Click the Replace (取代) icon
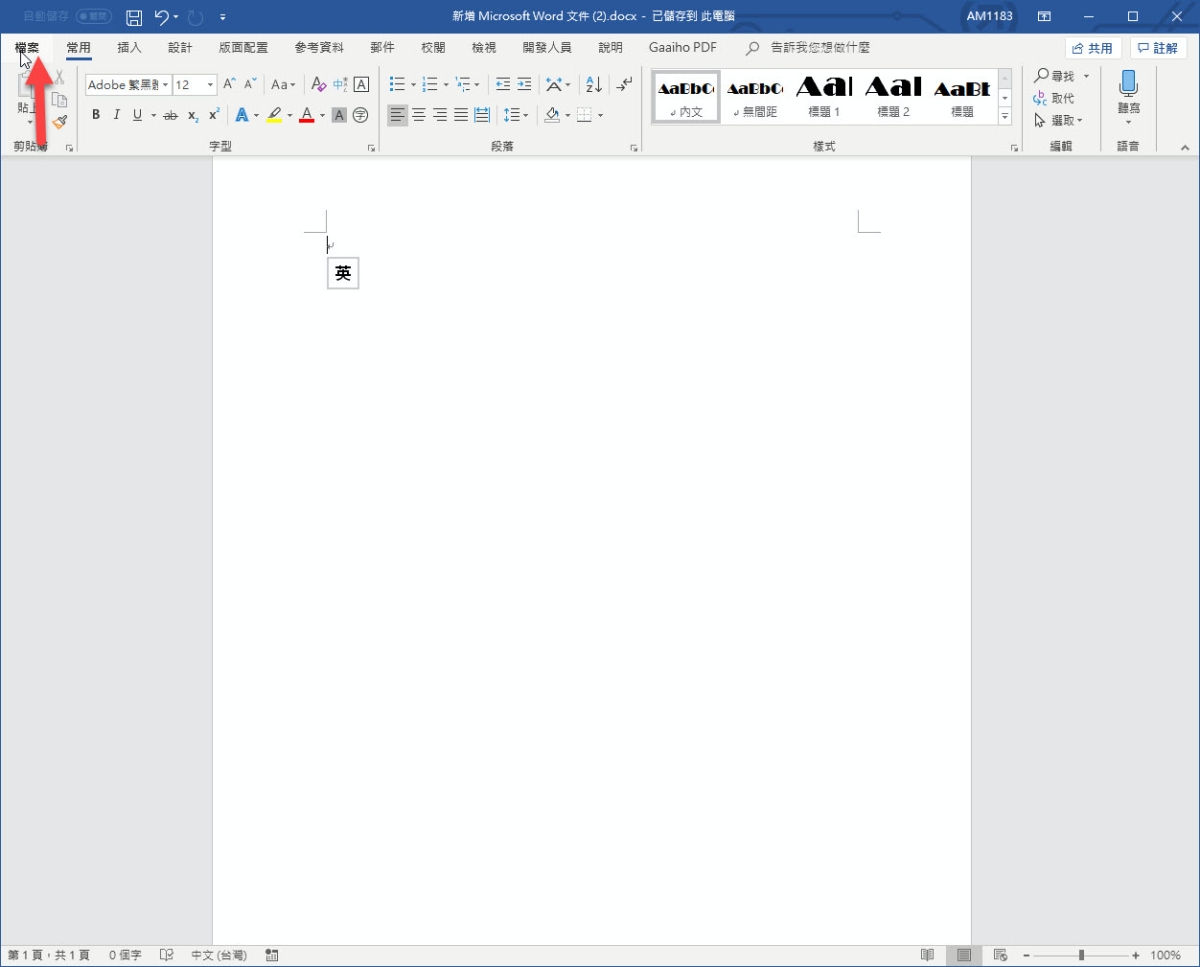Viewport: 1200px width, 967px height. [x=1054, y=98]
